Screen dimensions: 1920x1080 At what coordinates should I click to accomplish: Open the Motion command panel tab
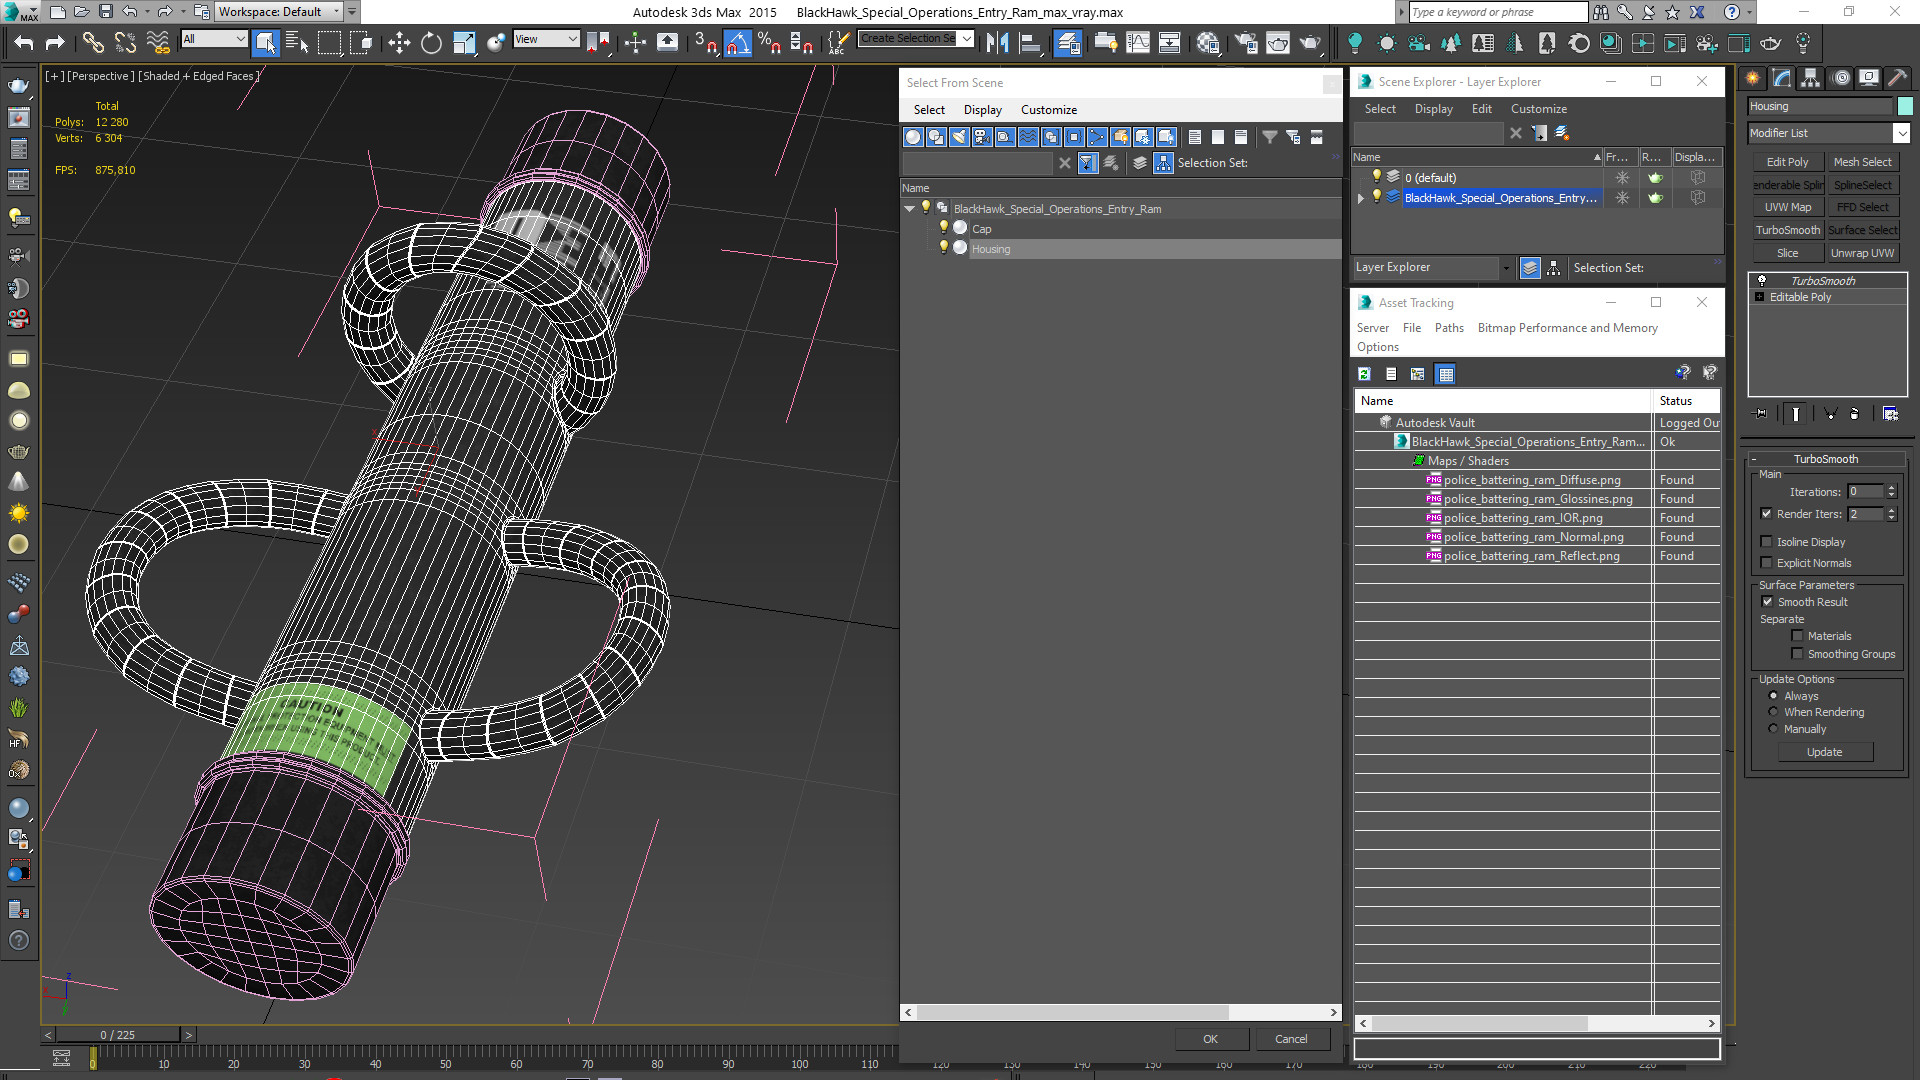[x=1840, y=78]
